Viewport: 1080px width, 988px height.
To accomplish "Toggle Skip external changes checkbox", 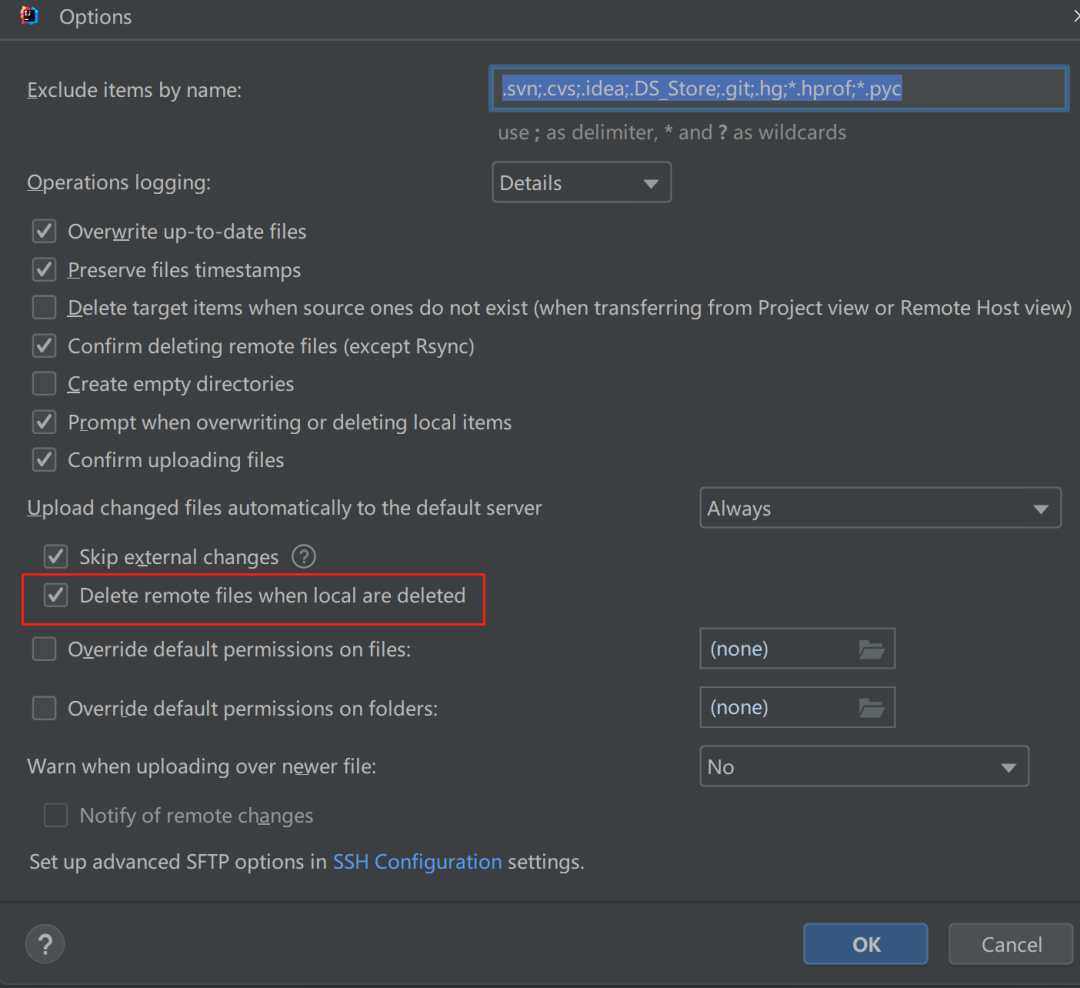I will tap(56, 557).
